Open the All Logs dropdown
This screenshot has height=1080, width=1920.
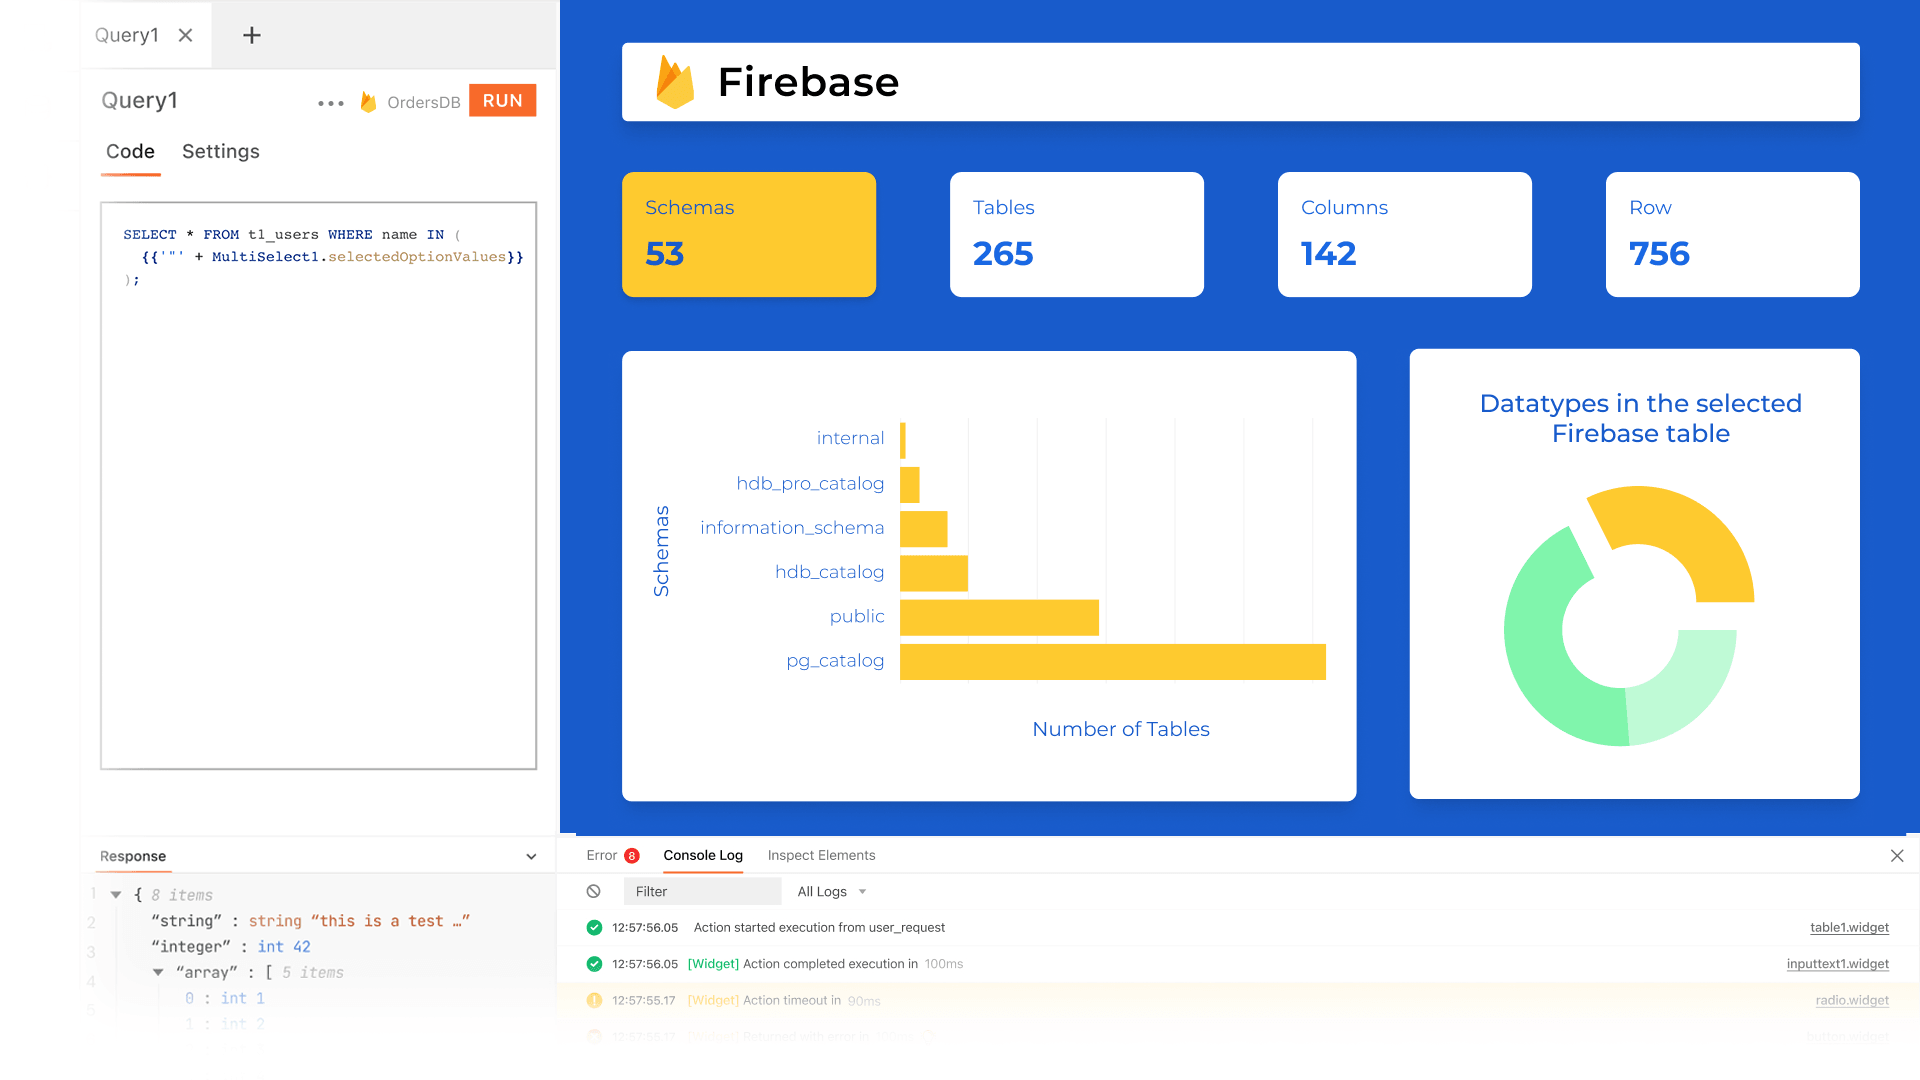pyautogui.click(x=830, y=891)
